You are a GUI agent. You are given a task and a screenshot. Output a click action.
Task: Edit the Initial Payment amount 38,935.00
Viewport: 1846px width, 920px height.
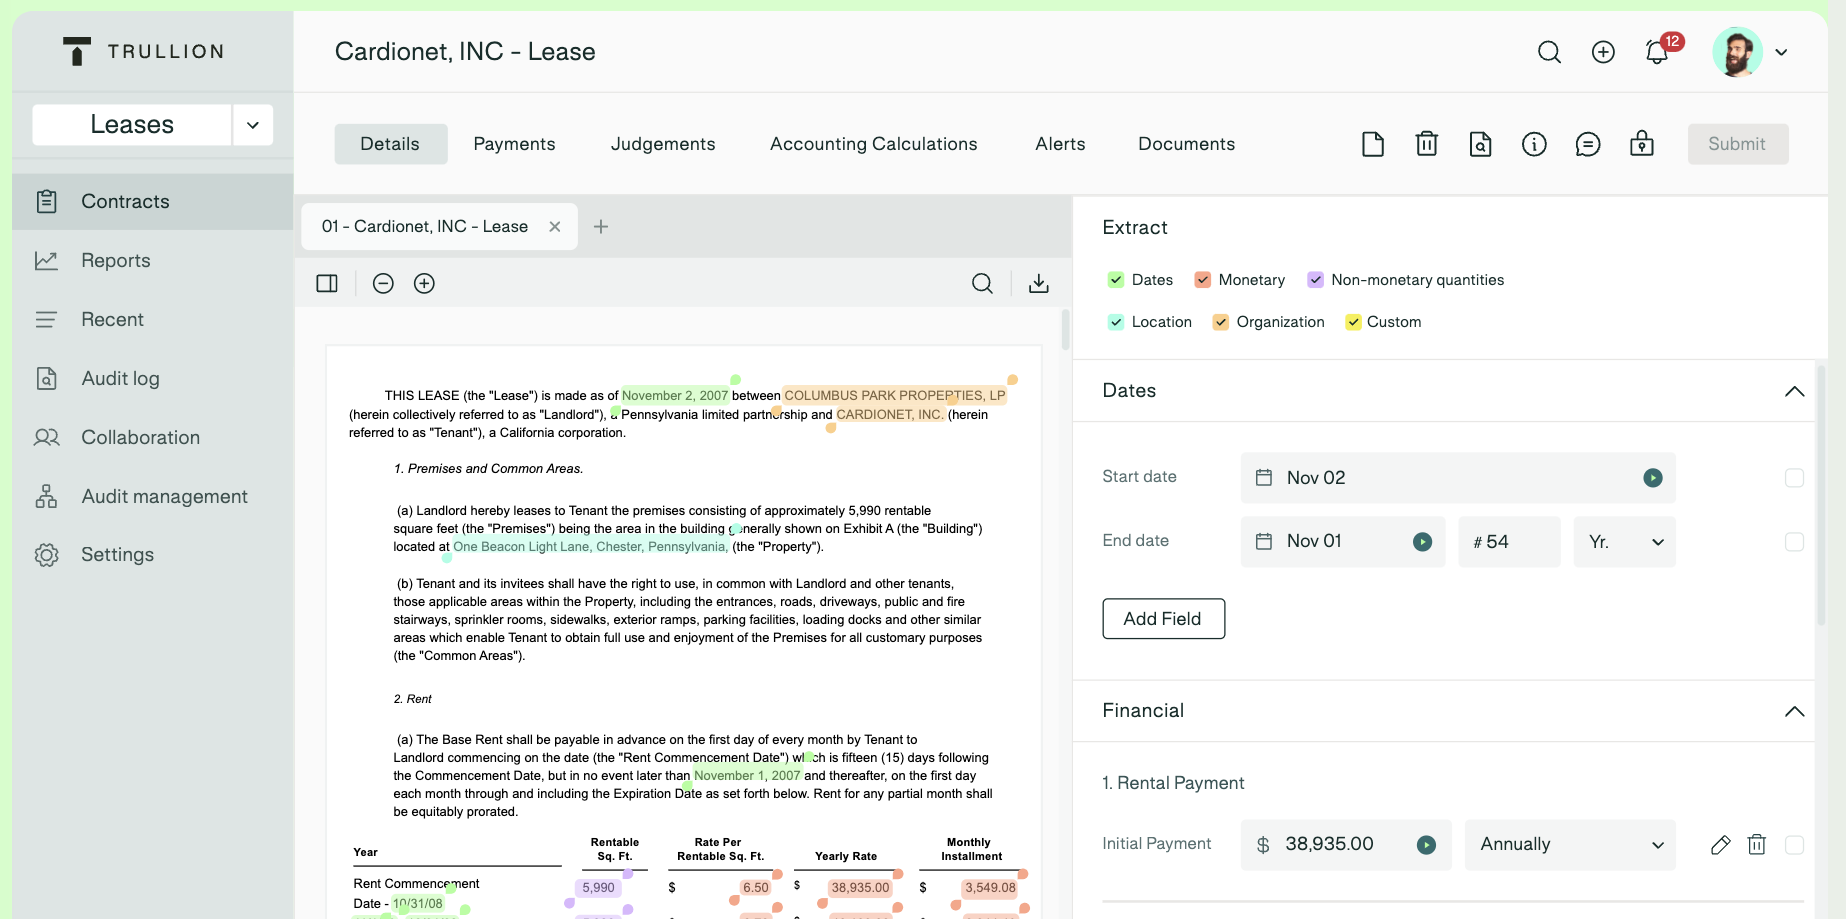(x=1346, y=845)
